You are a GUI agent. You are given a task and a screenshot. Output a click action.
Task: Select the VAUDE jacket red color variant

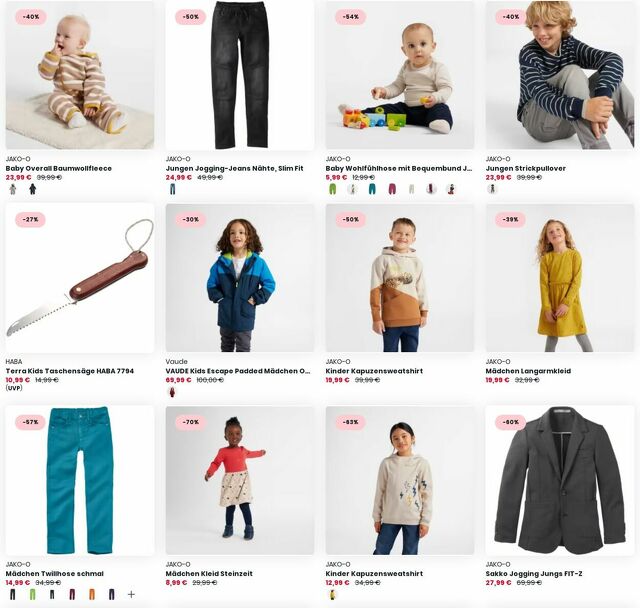tap(172, 392)
